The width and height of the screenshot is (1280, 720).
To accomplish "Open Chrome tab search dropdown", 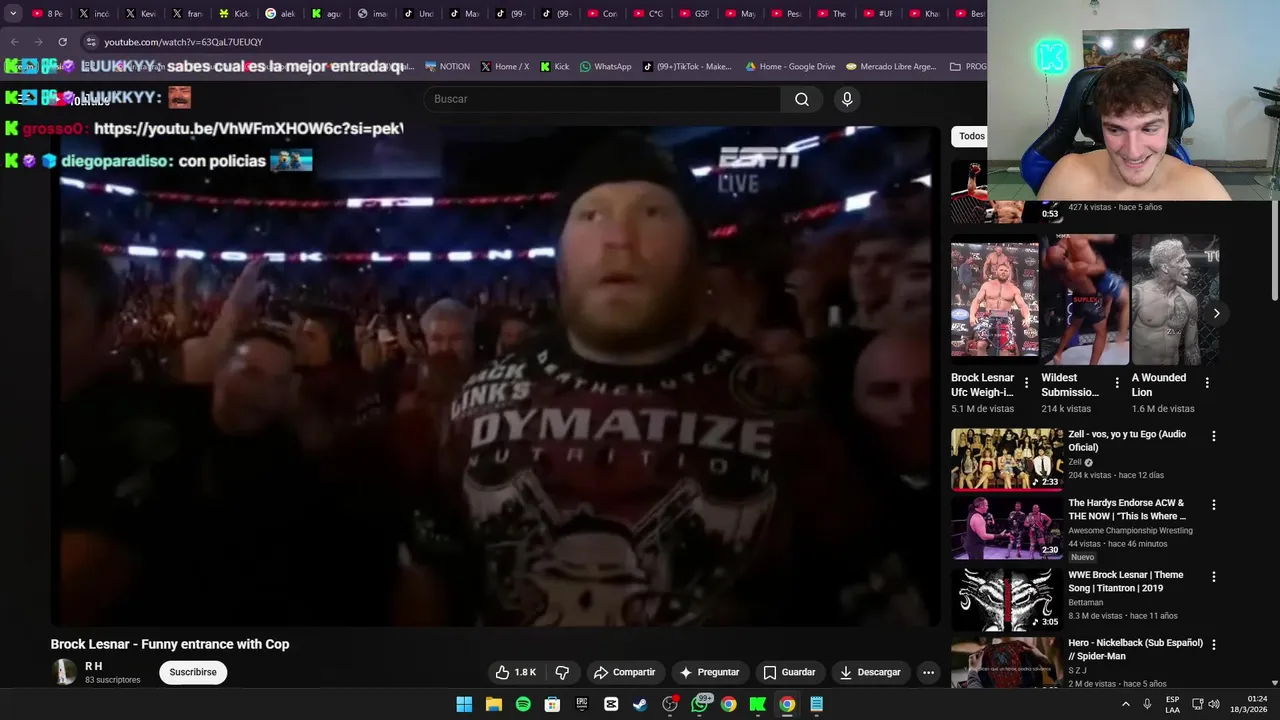I will [13, 14].
